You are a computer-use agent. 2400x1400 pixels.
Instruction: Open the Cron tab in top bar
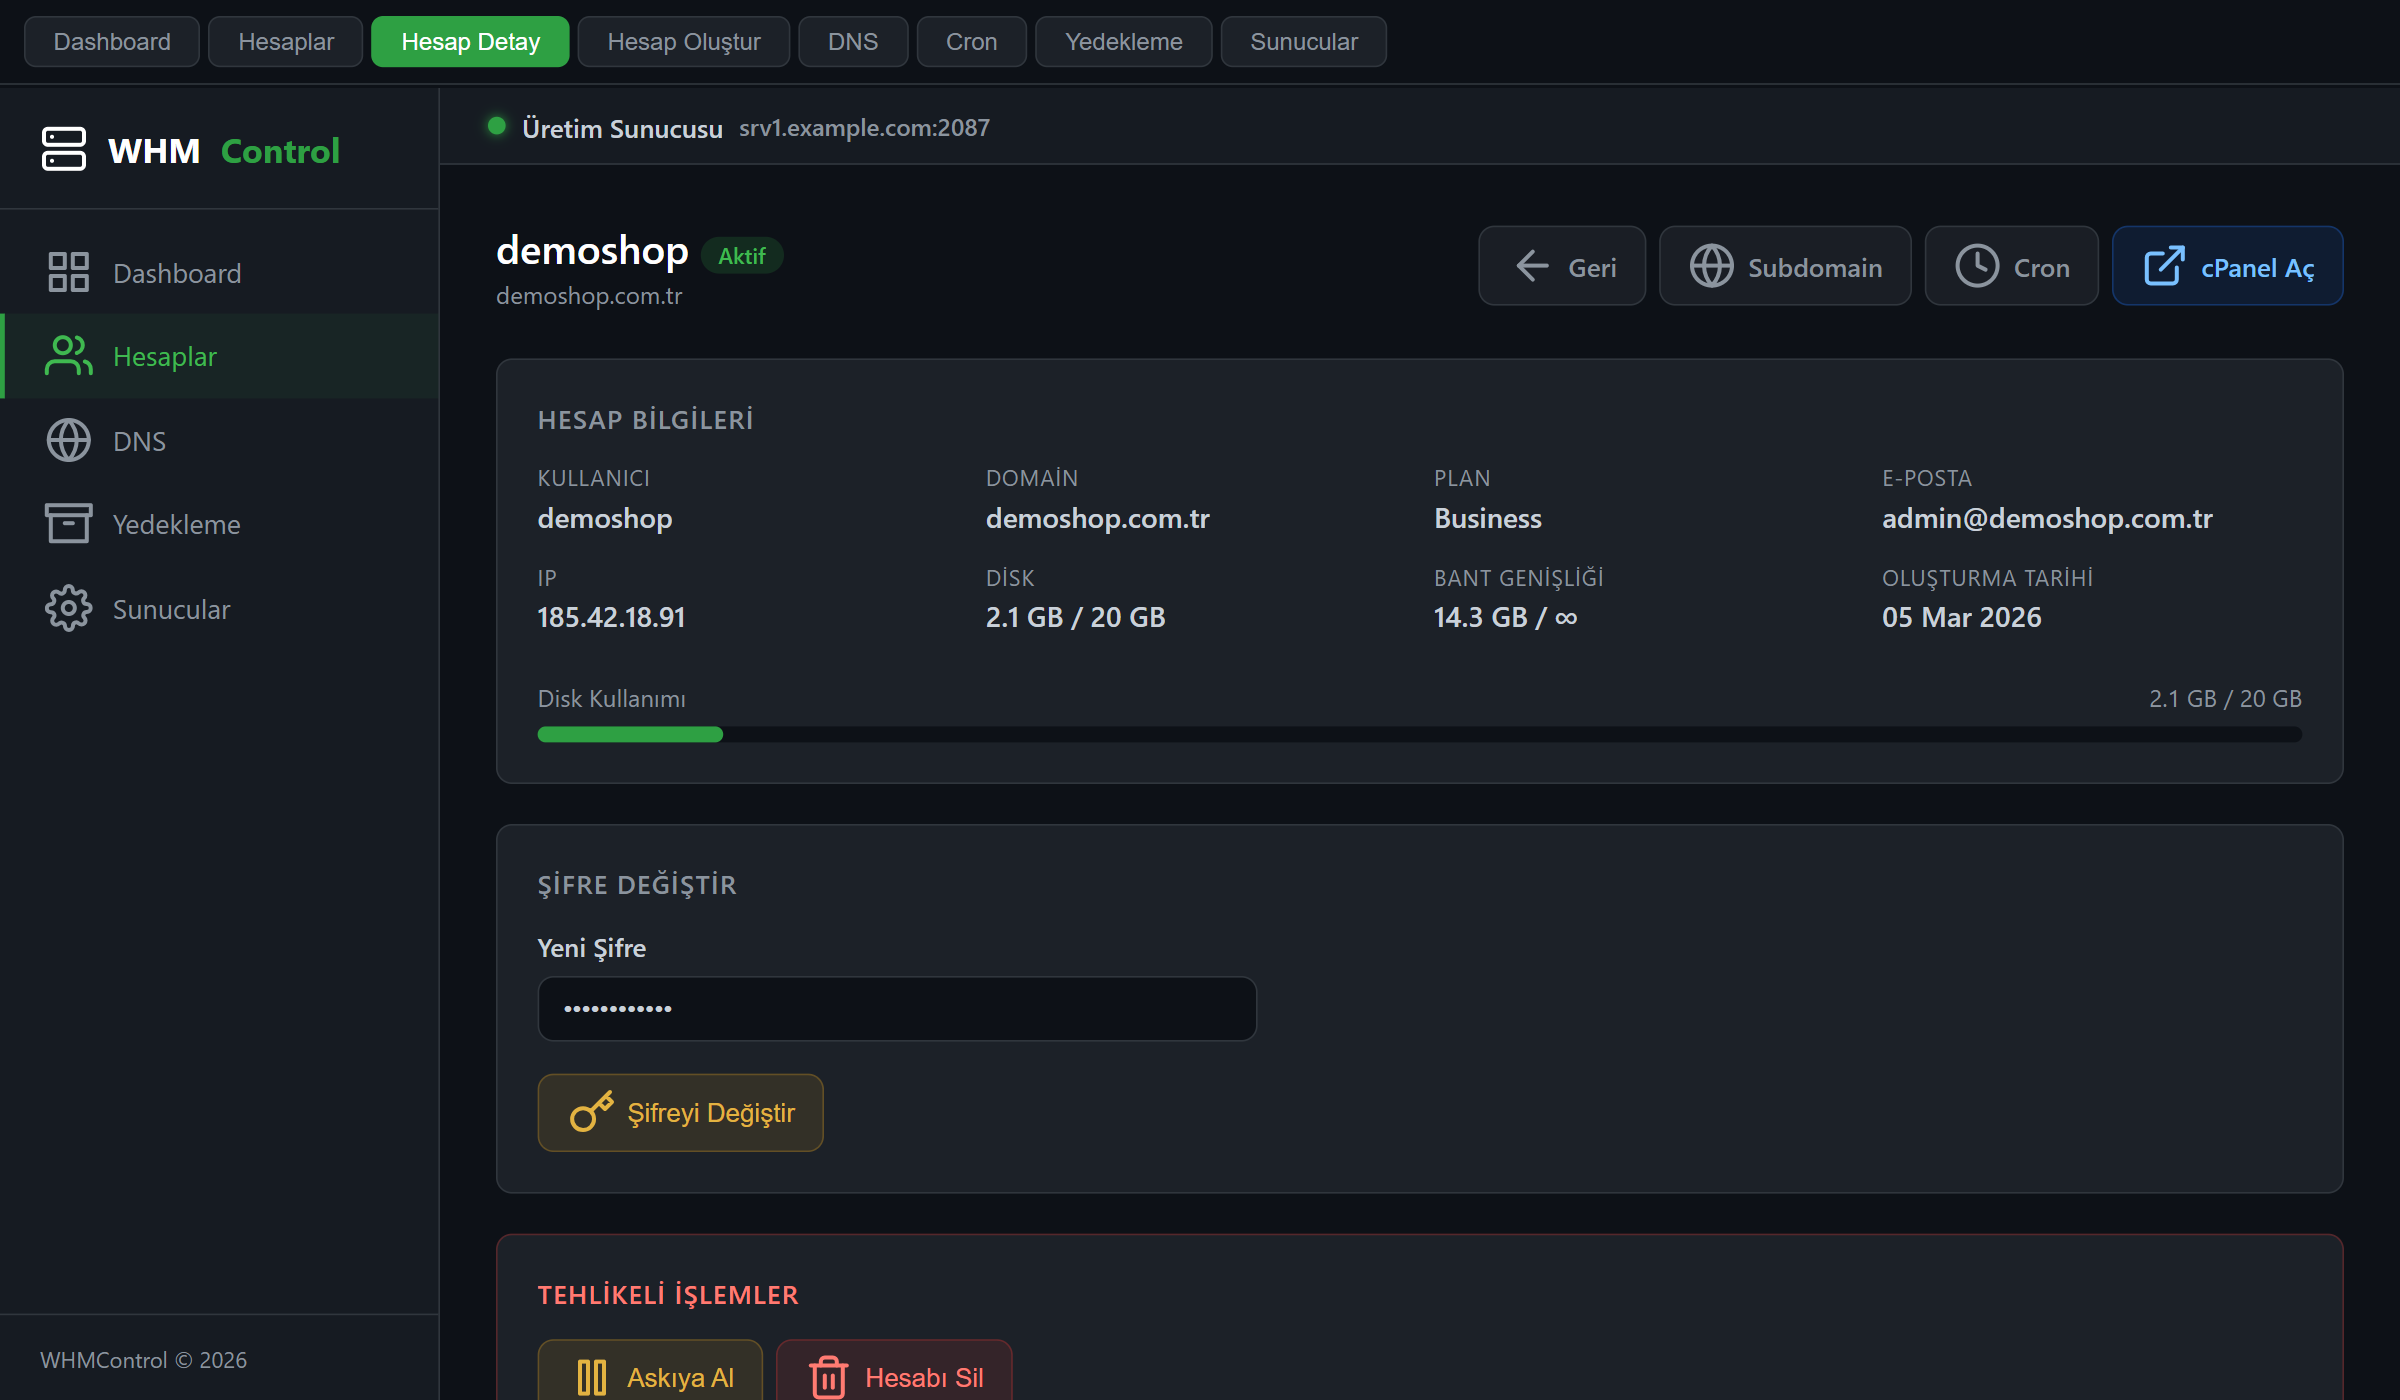[971, 42]
